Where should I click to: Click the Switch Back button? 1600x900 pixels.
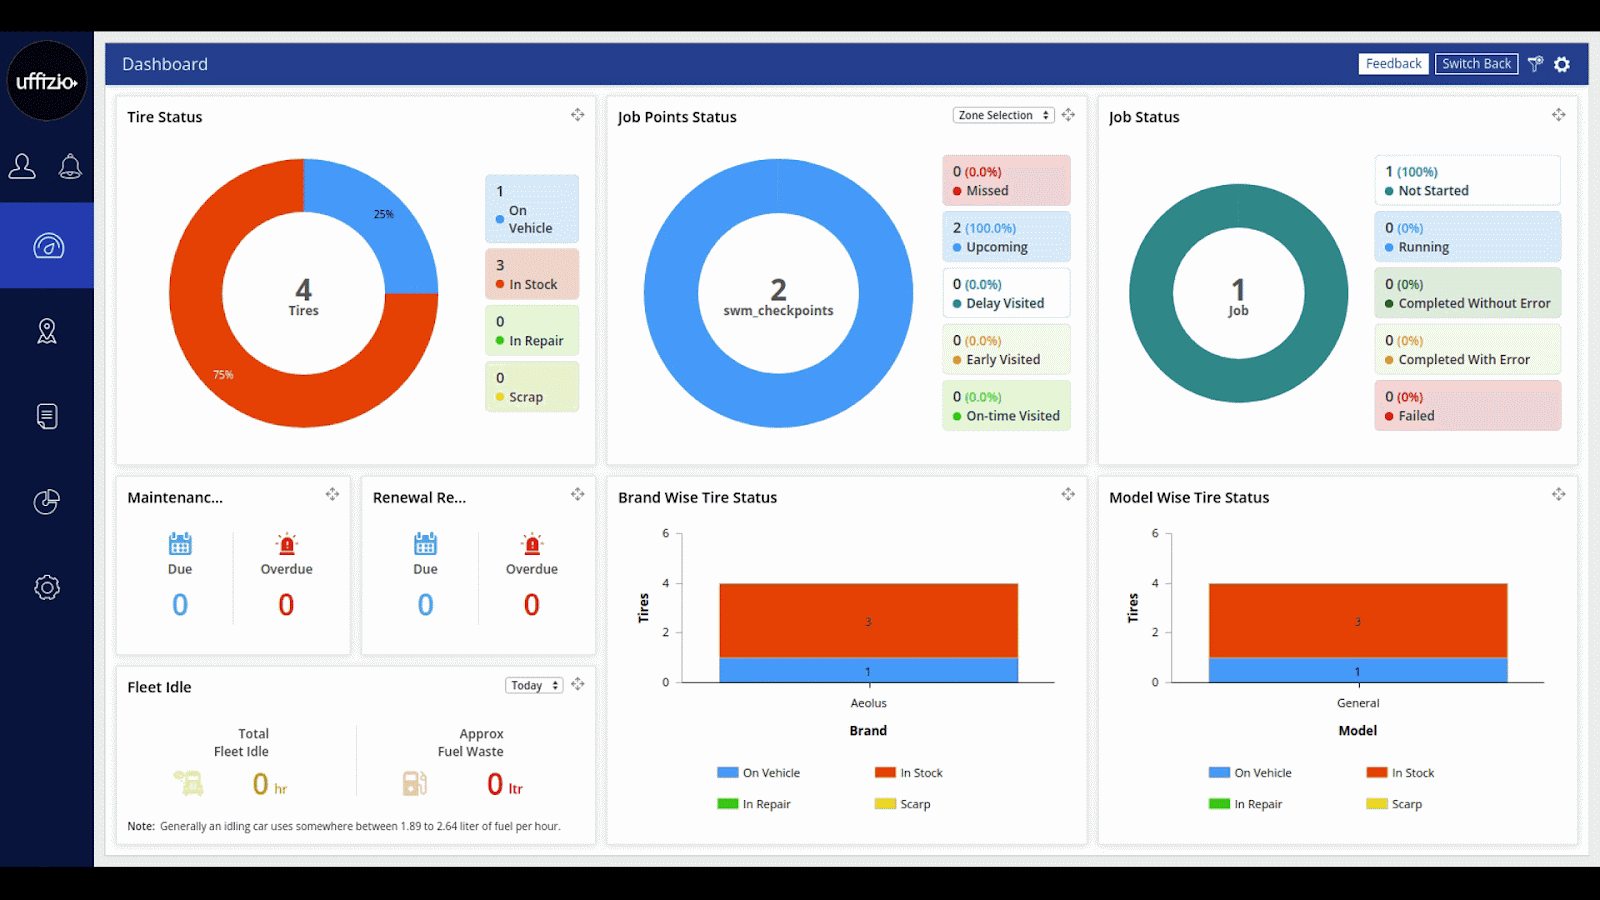1476,64
